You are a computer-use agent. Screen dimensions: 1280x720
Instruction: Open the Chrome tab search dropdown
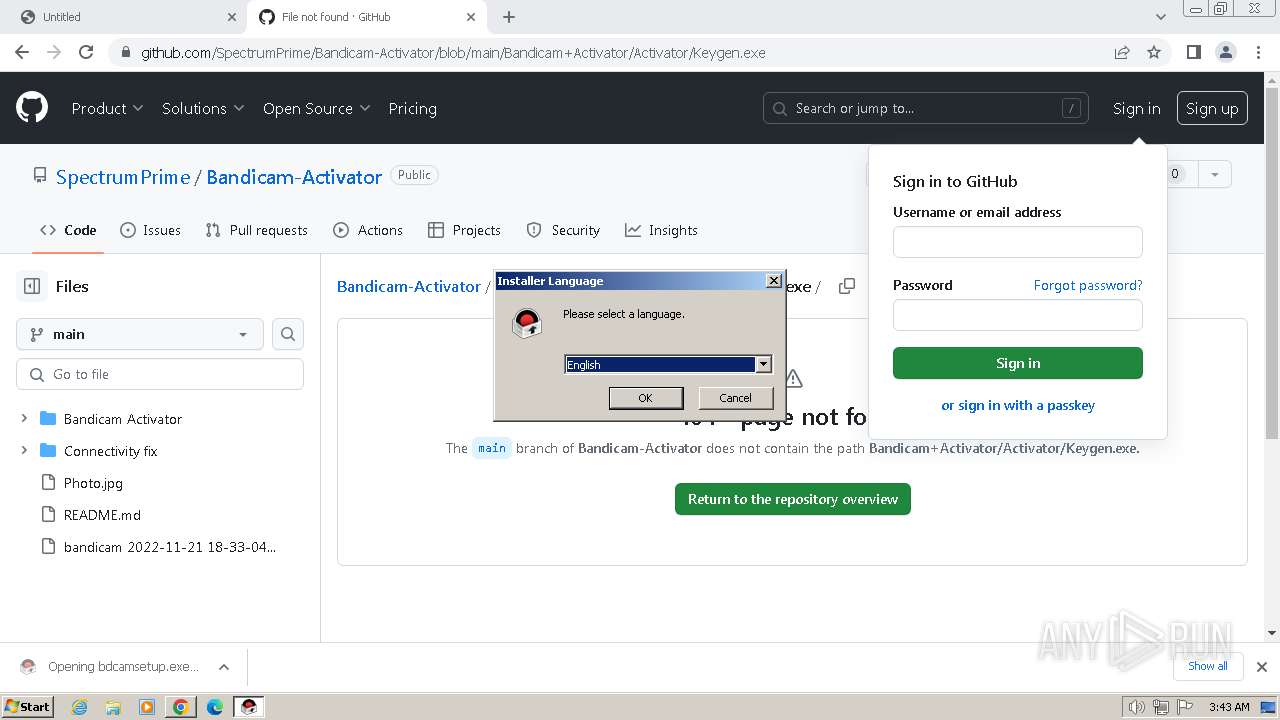coord(1160,17)
